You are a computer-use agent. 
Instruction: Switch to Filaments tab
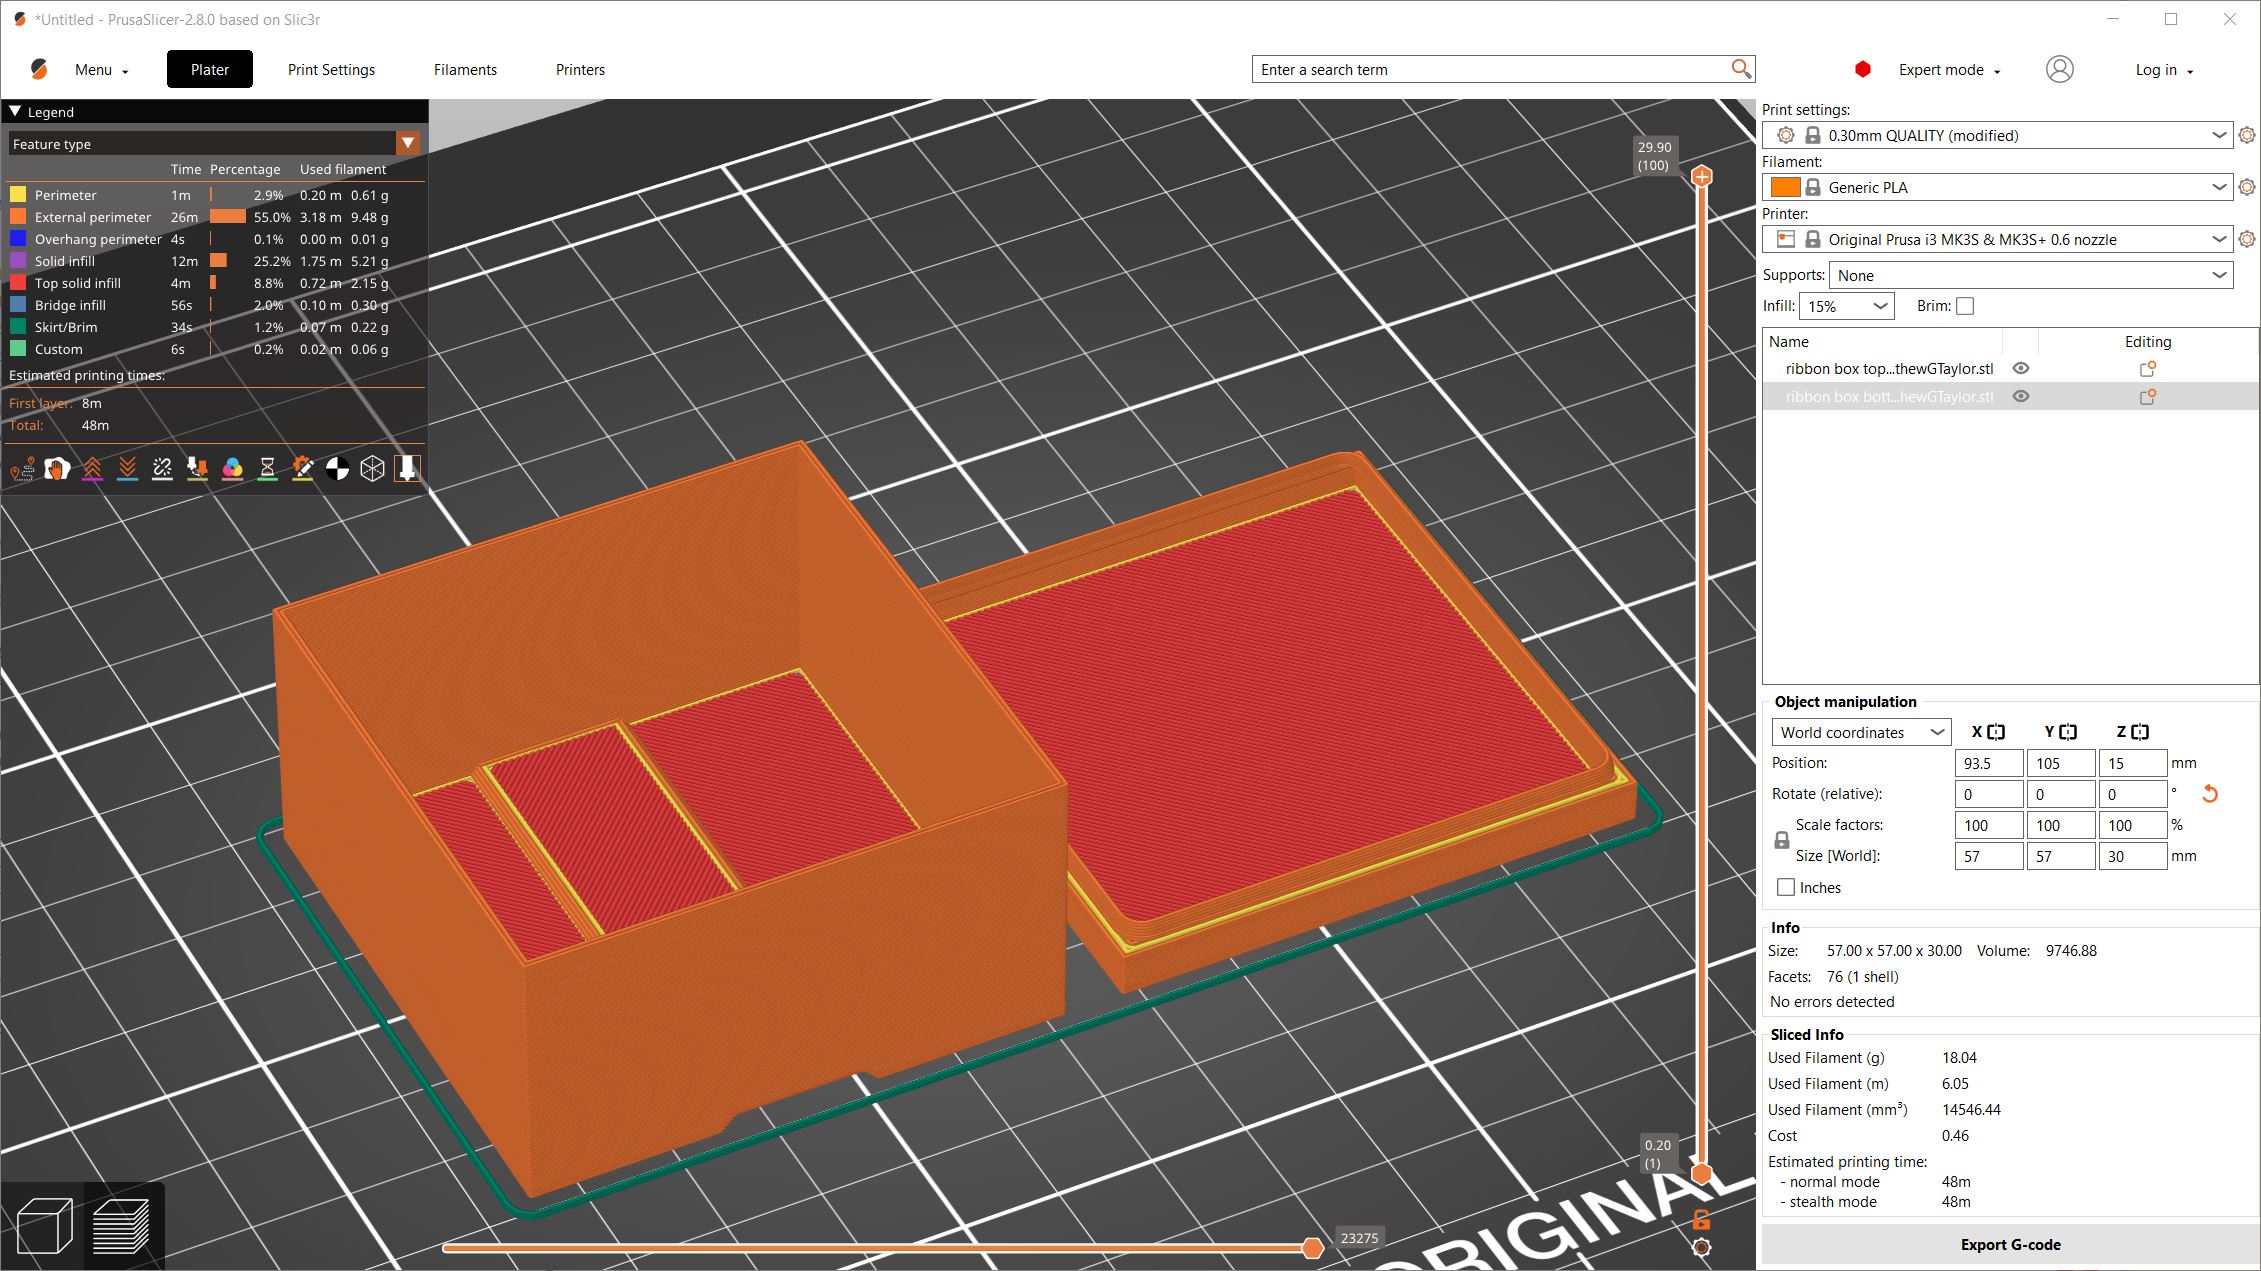click(465, 69)
